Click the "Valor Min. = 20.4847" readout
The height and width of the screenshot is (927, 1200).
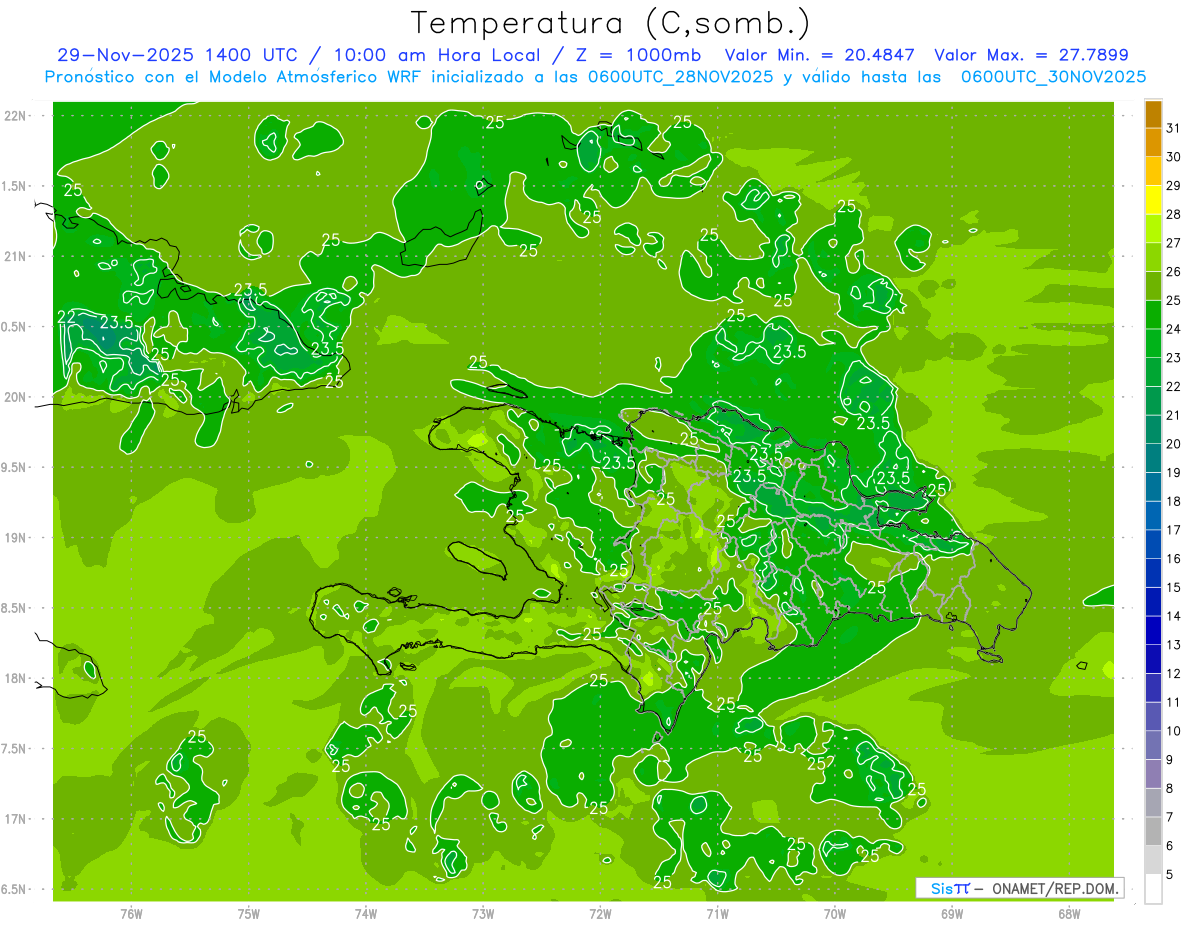[x=820, y=55]
